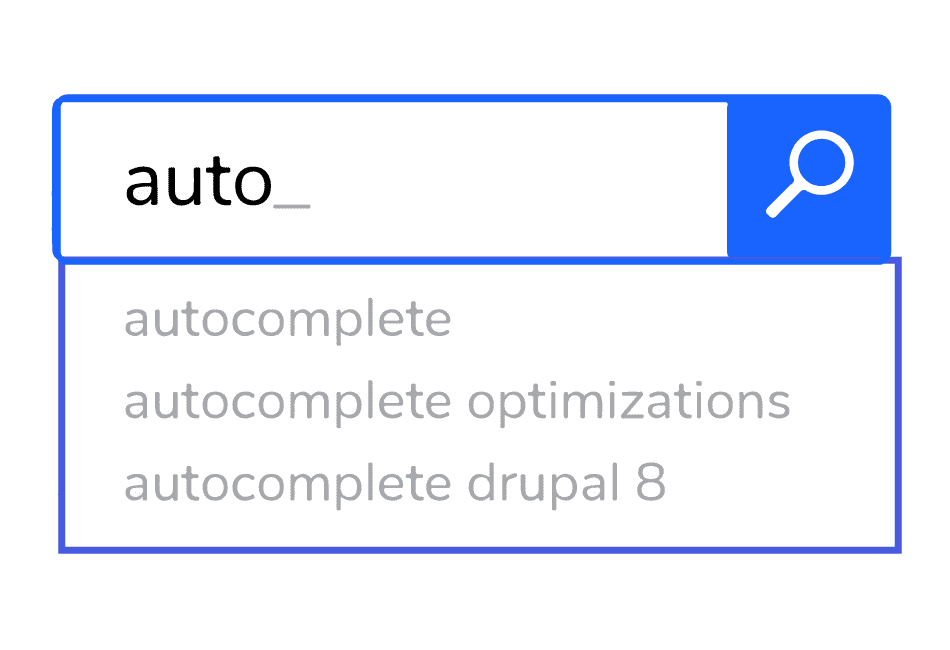This screenshot has height=650, width=950.
Task: Click the handle of the magnifying glass icon
Action: pos(783,200)
